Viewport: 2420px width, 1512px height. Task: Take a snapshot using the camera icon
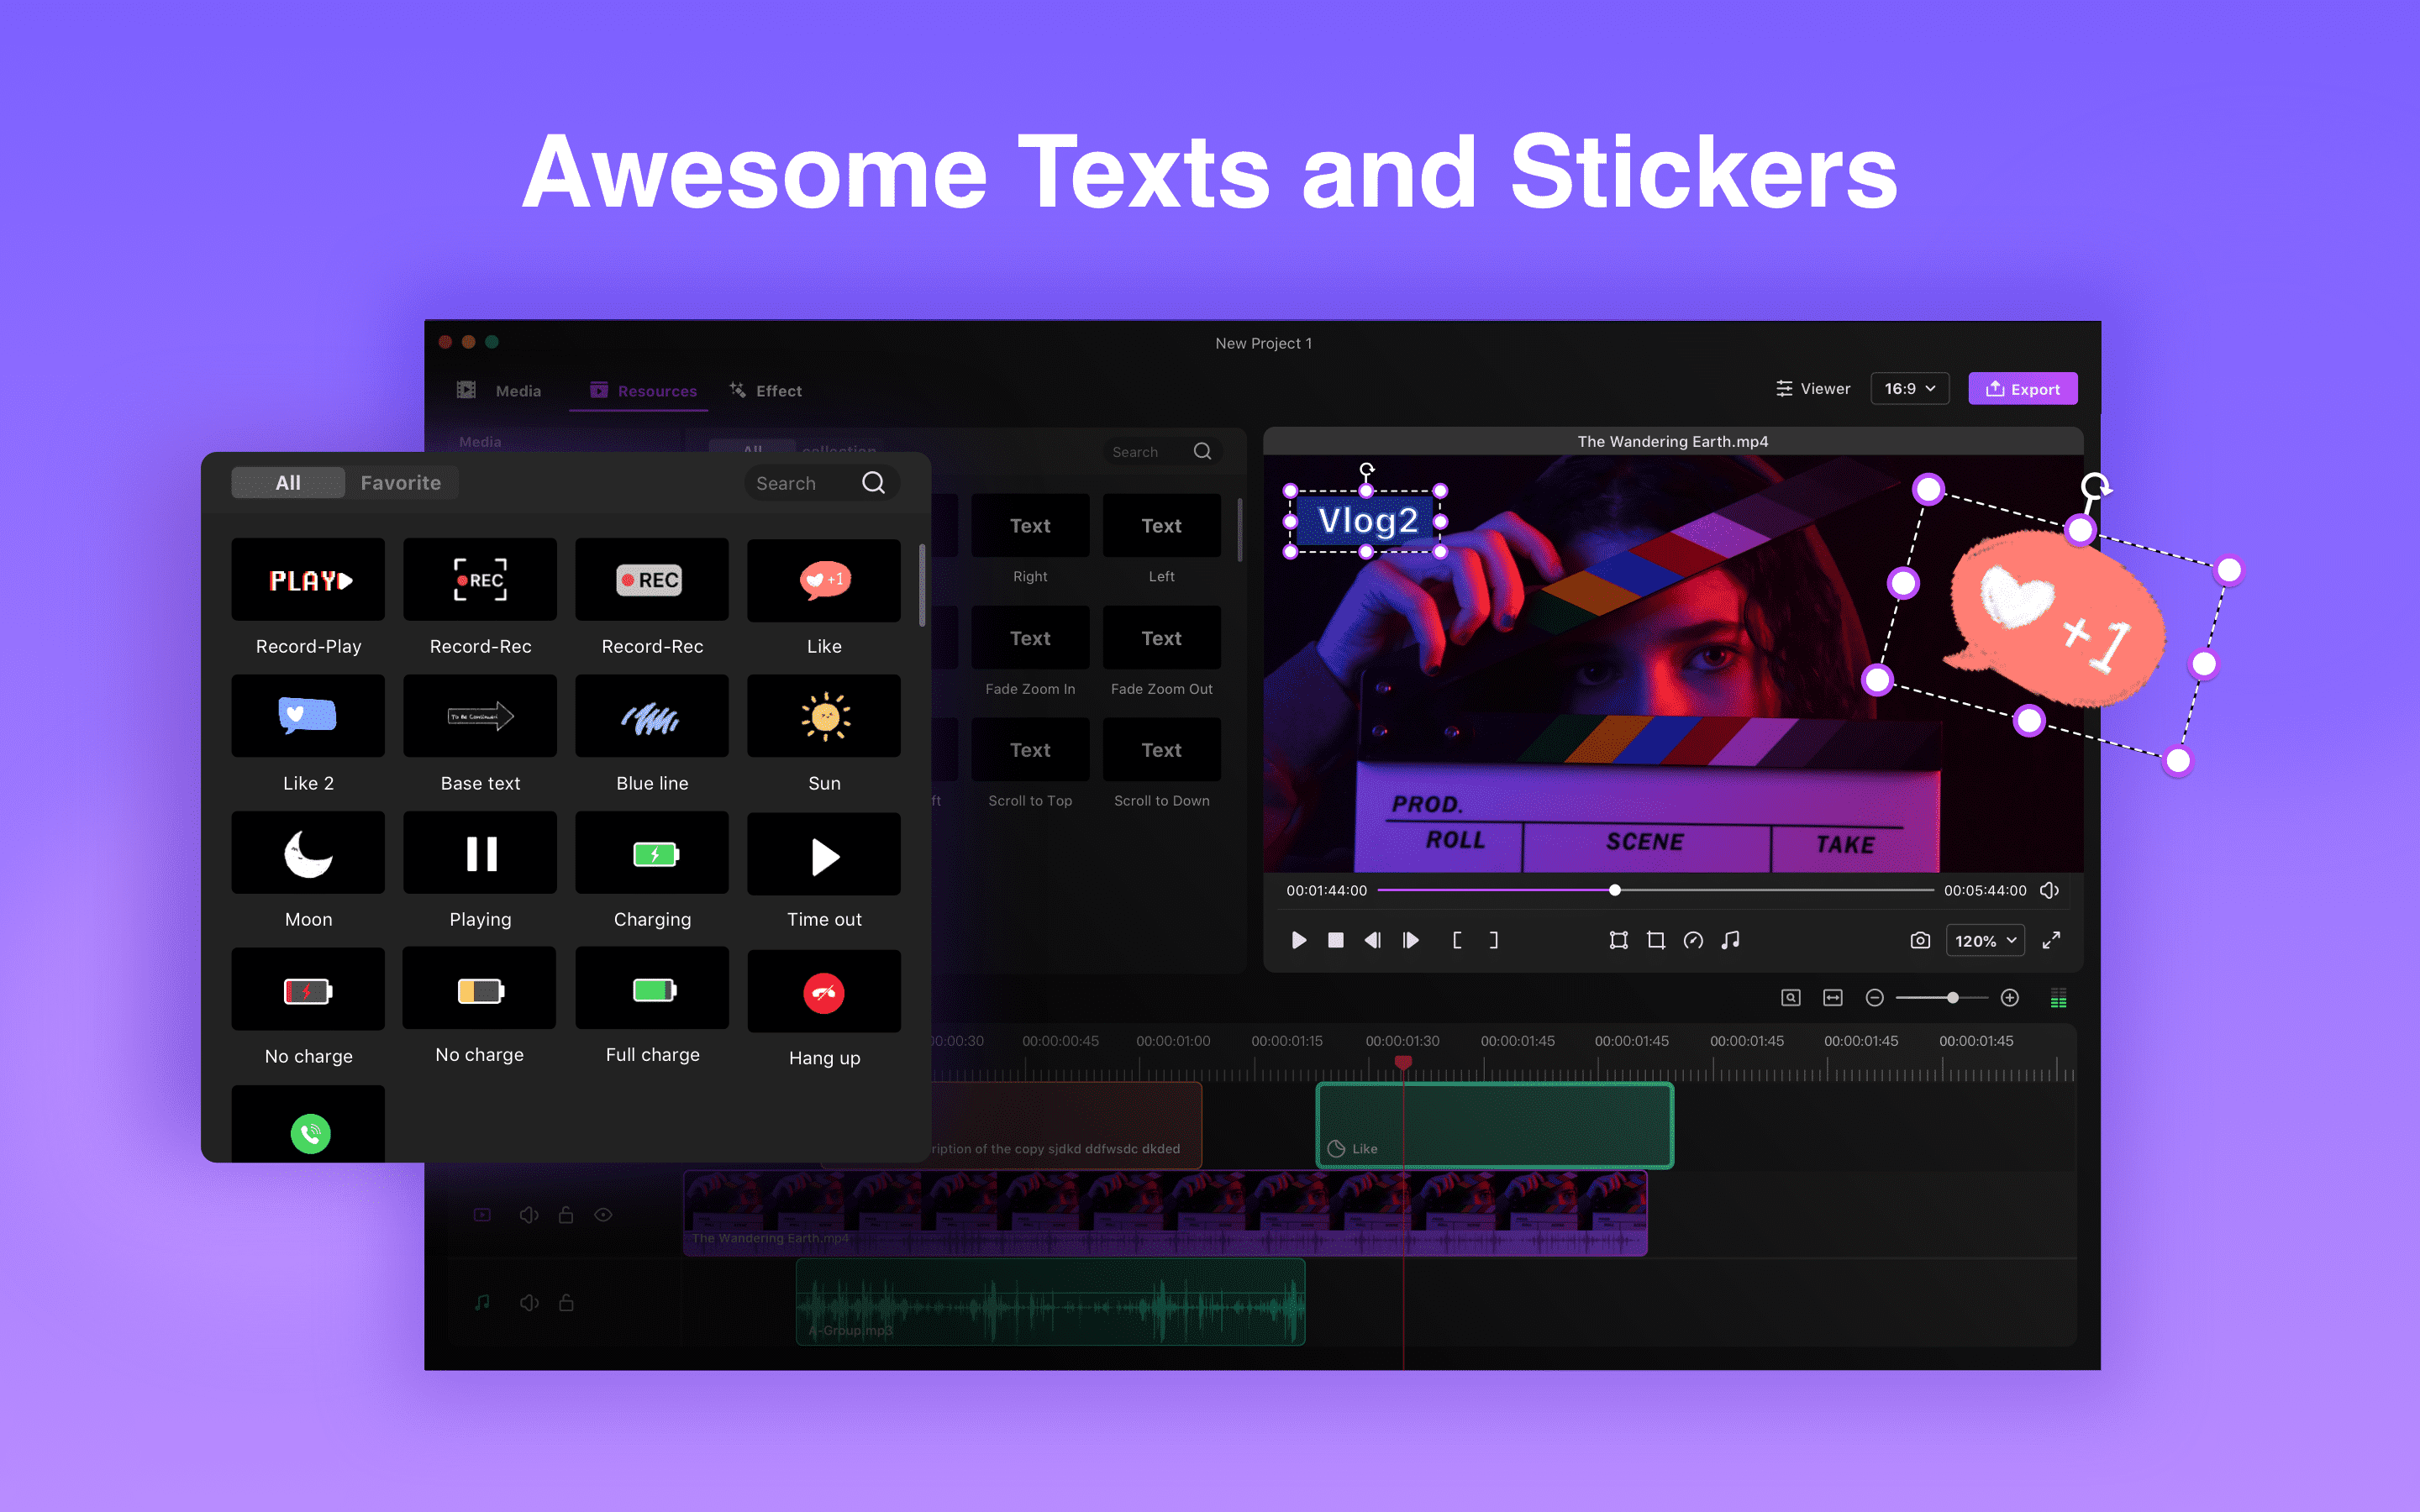click(1920, 940)
